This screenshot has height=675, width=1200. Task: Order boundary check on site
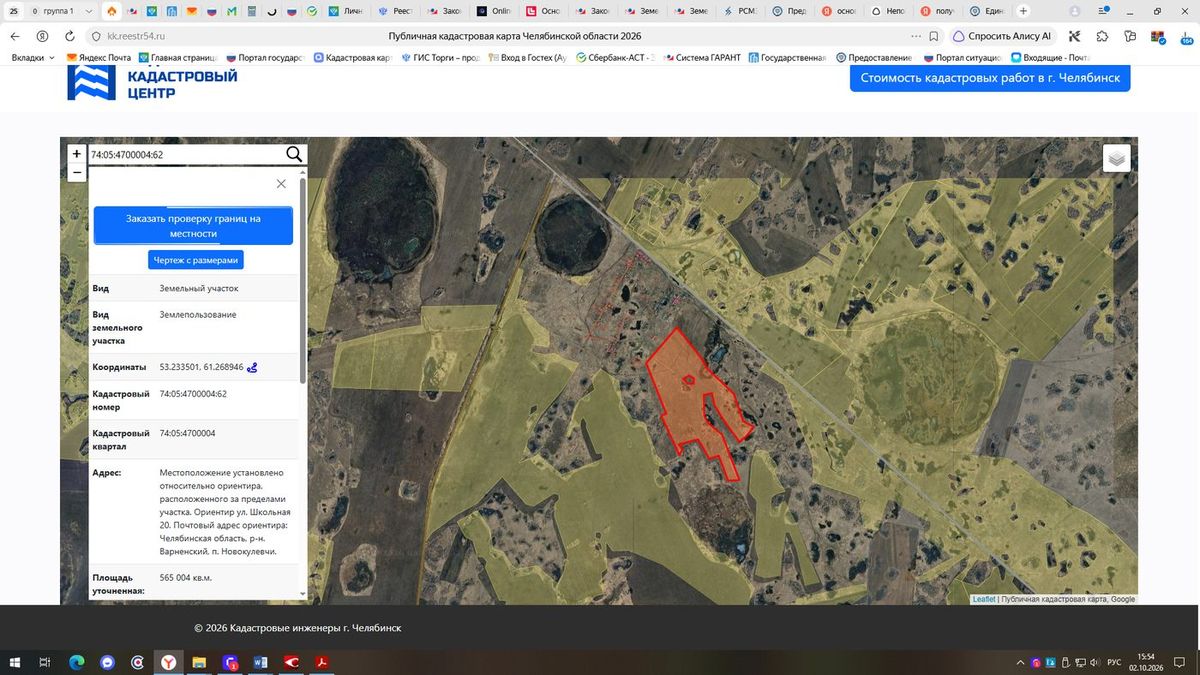click(x=193, y=226)
